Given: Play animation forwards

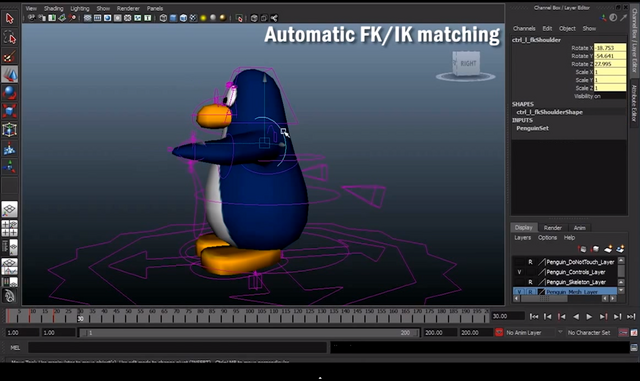Looking at the screenshot, I should point(589,316).
